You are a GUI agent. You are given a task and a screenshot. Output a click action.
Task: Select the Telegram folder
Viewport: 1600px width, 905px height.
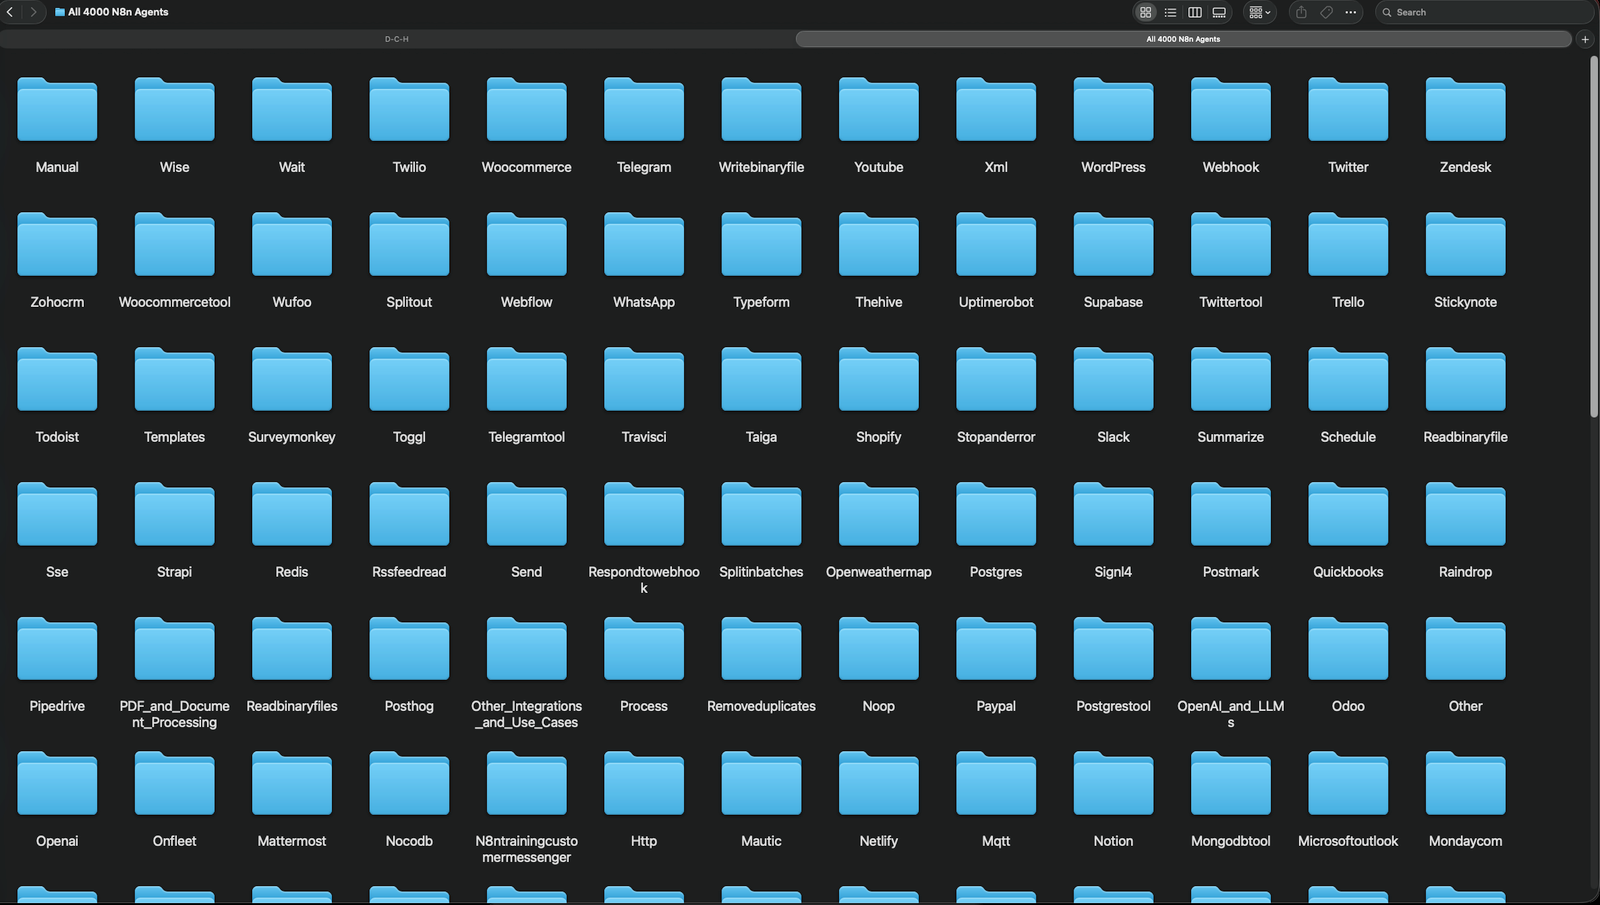pos(644,110)
